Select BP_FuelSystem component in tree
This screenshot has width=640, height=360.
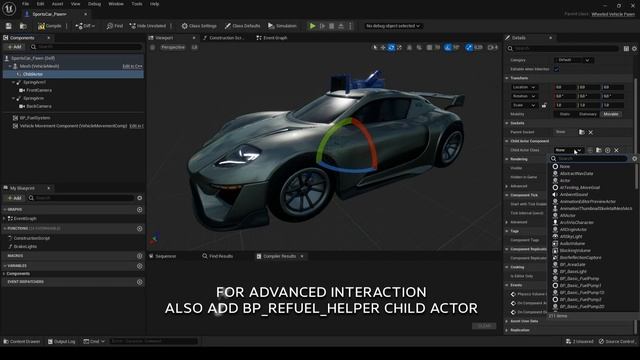tap(35, 118)
